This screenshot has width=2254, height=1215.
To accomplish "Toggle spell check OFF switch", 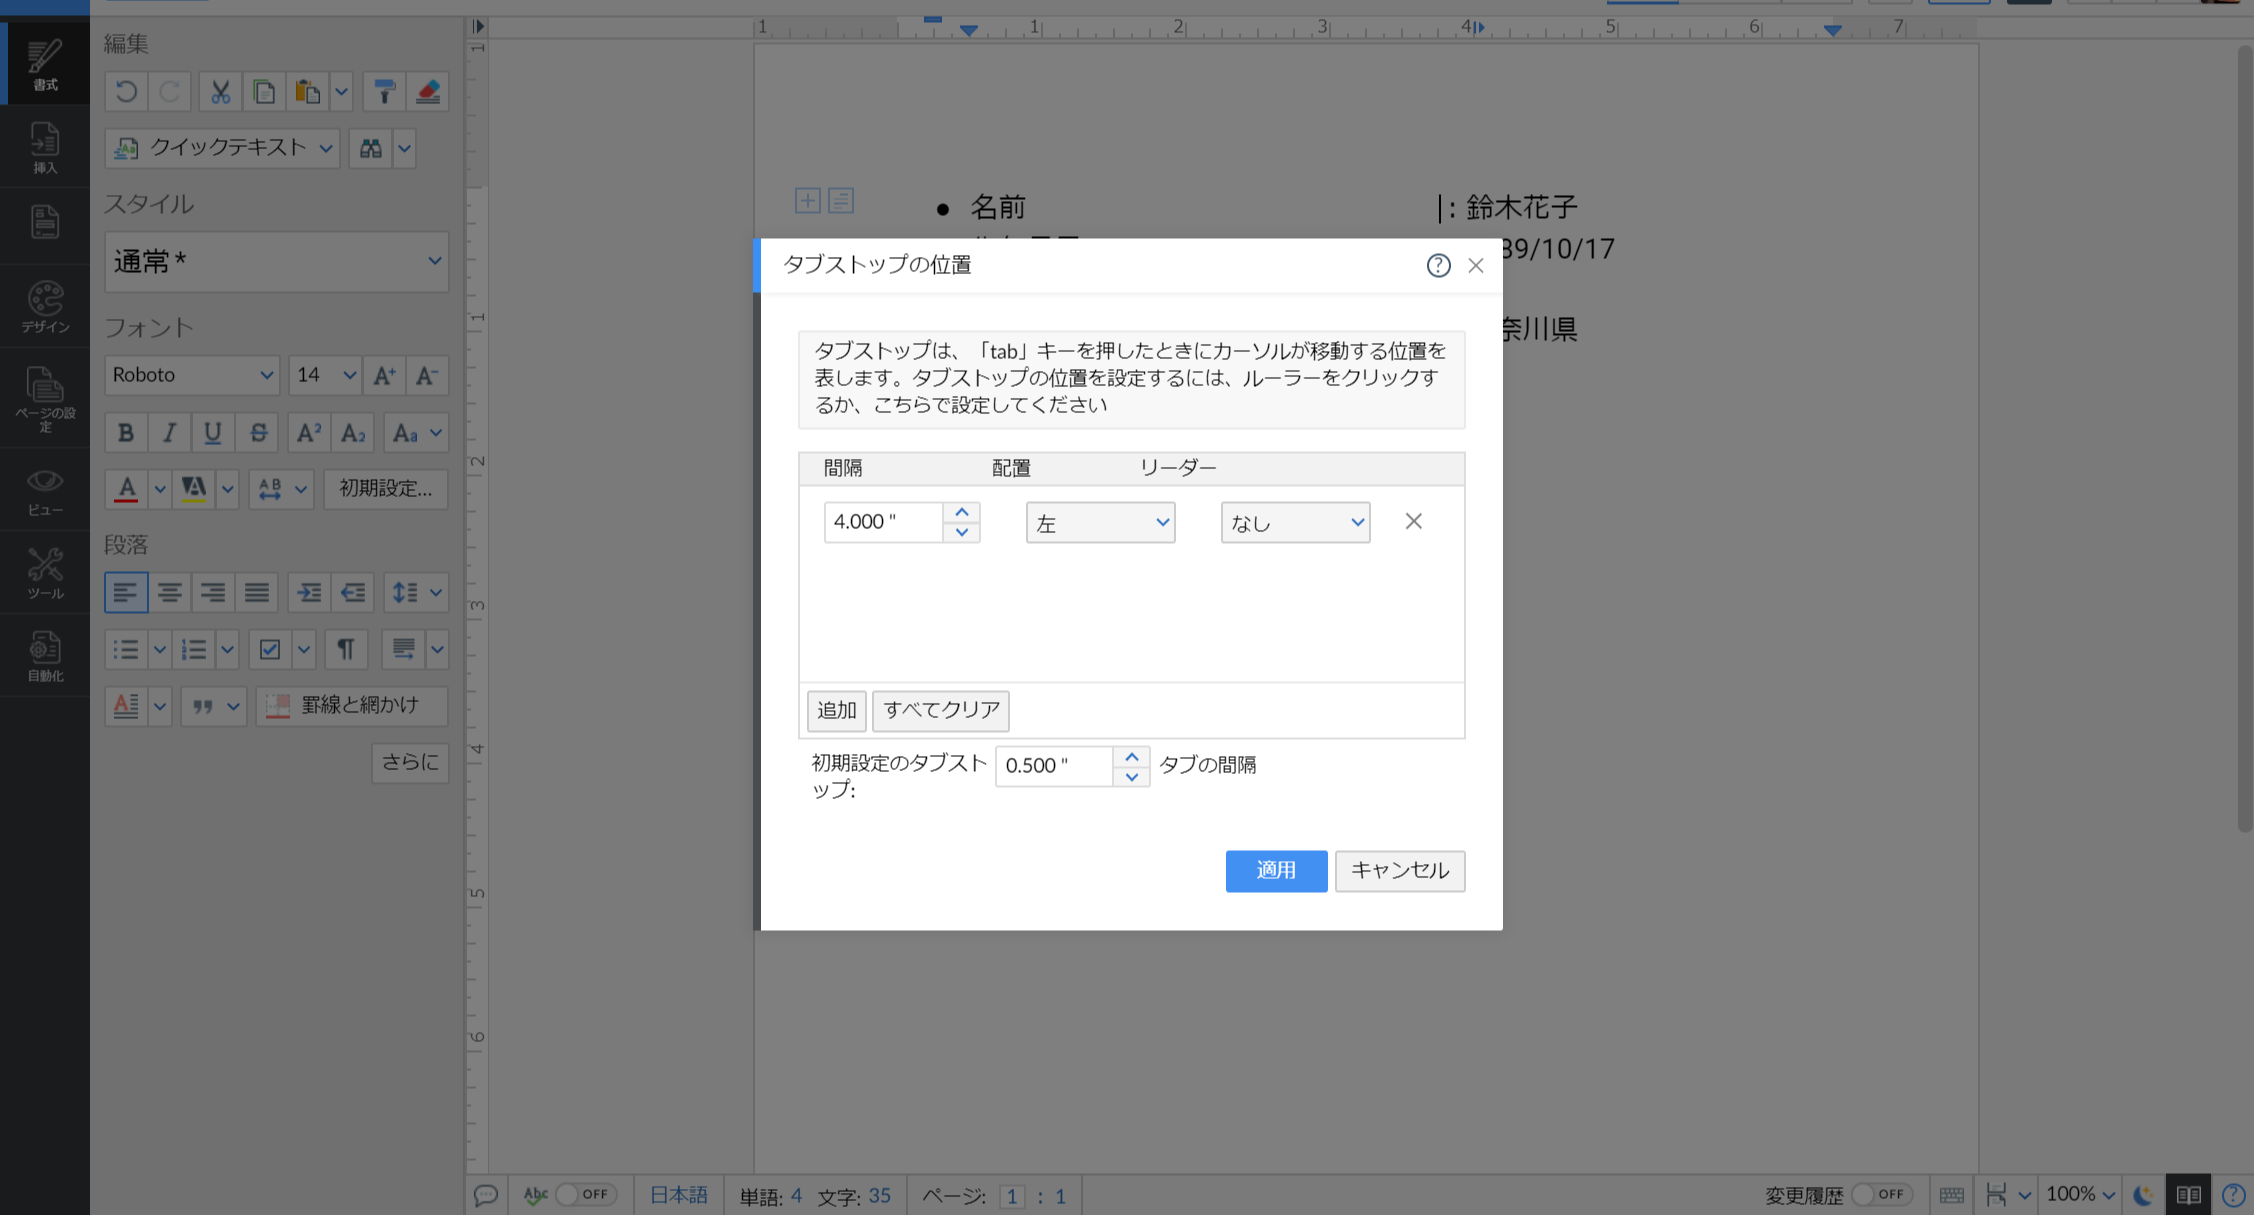I will (585, 1194).
